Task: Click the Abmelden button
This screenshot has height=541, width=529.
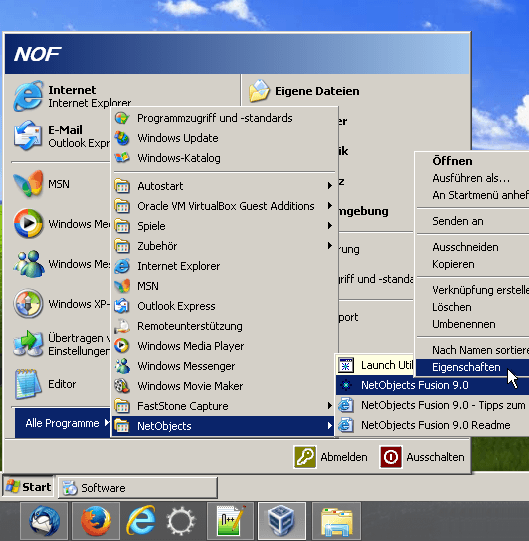Action: [330, 457]
